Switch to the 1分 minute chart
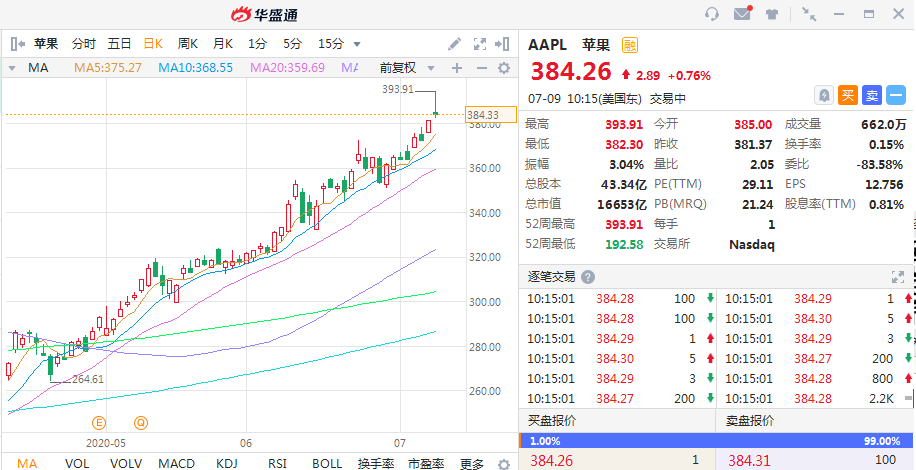 (x=257, y=44)
